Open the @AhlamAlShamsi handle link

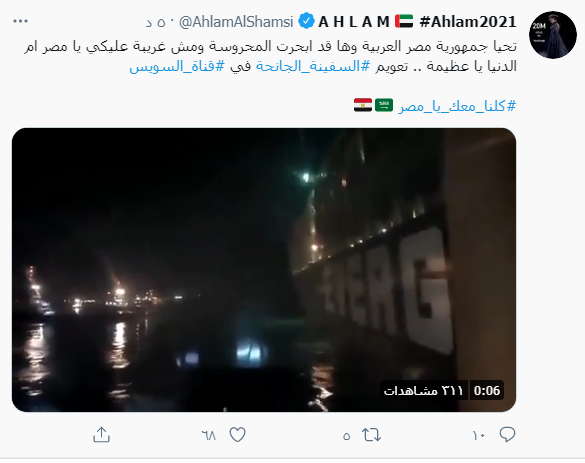pyautogui.click(x=236, y=22)
